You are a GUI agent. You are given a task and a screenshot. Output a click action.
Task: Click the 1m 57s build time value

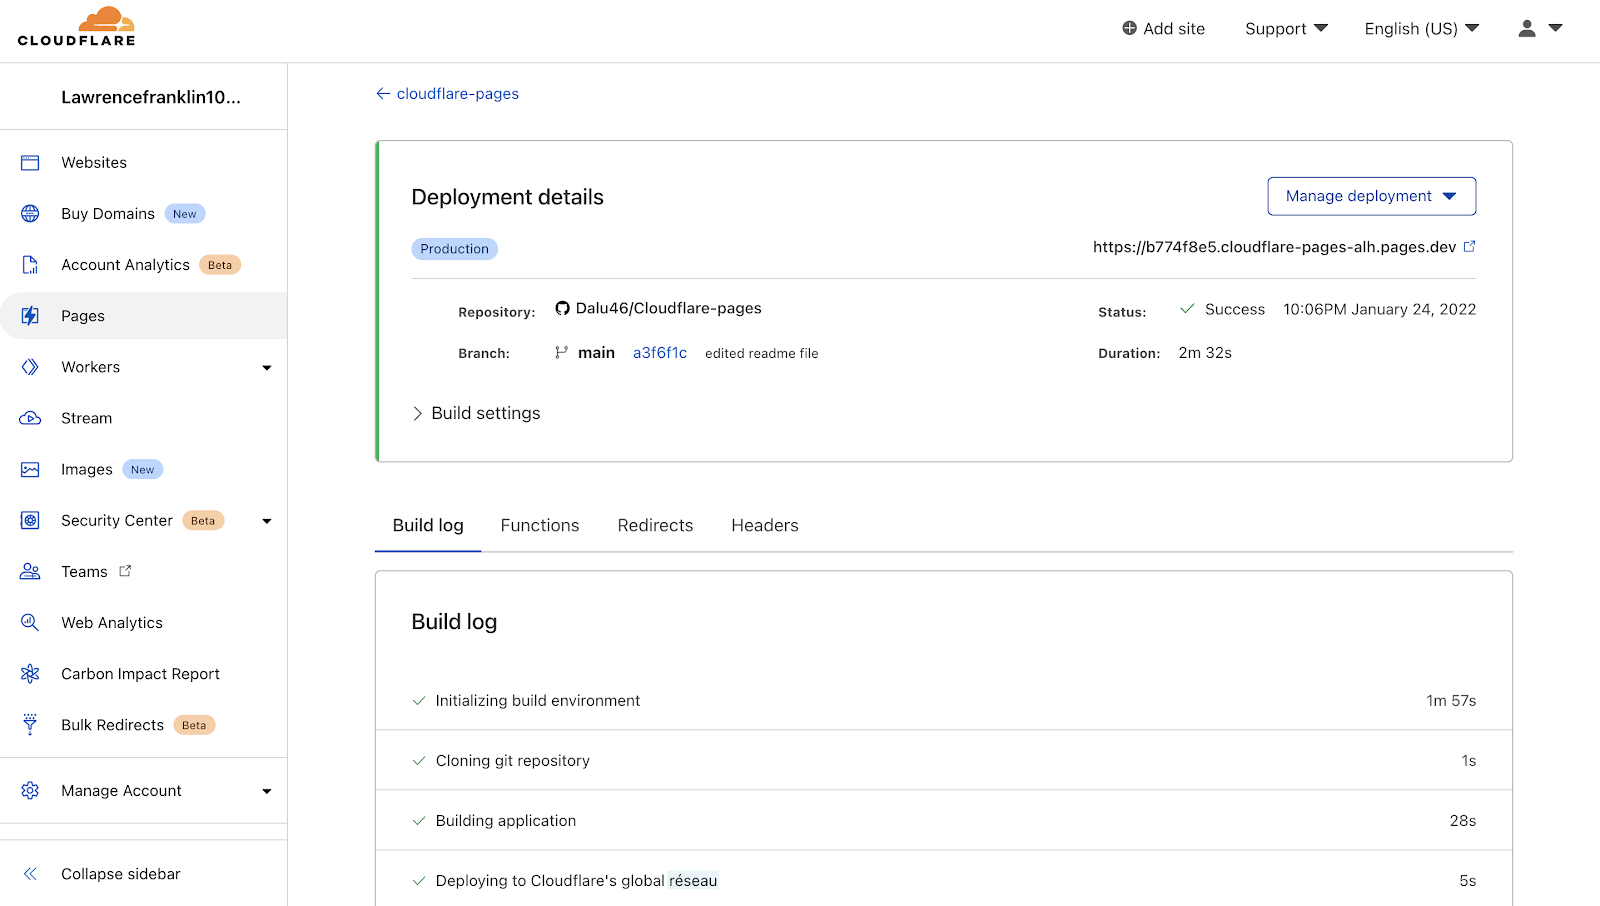(1451, 701)
